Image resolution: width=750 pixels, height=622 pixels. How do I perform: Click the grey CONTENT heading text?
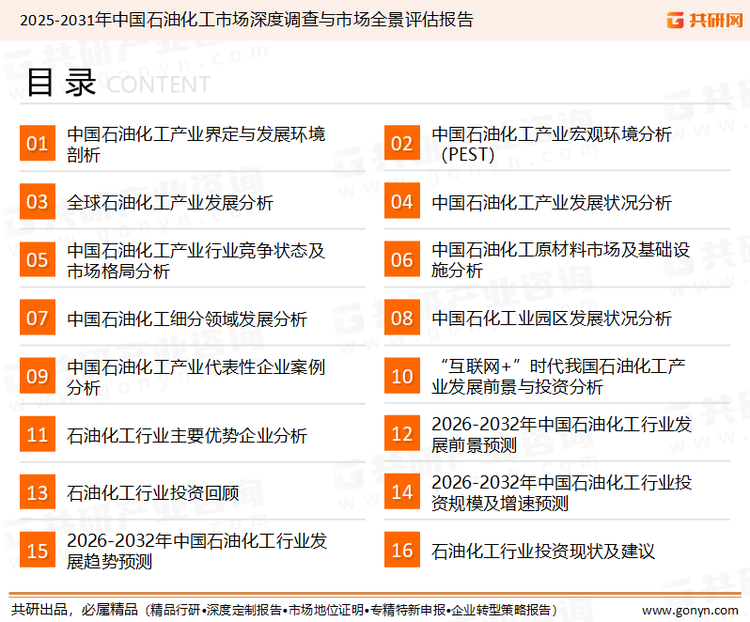pyautogui.click(x=158, y=85)
